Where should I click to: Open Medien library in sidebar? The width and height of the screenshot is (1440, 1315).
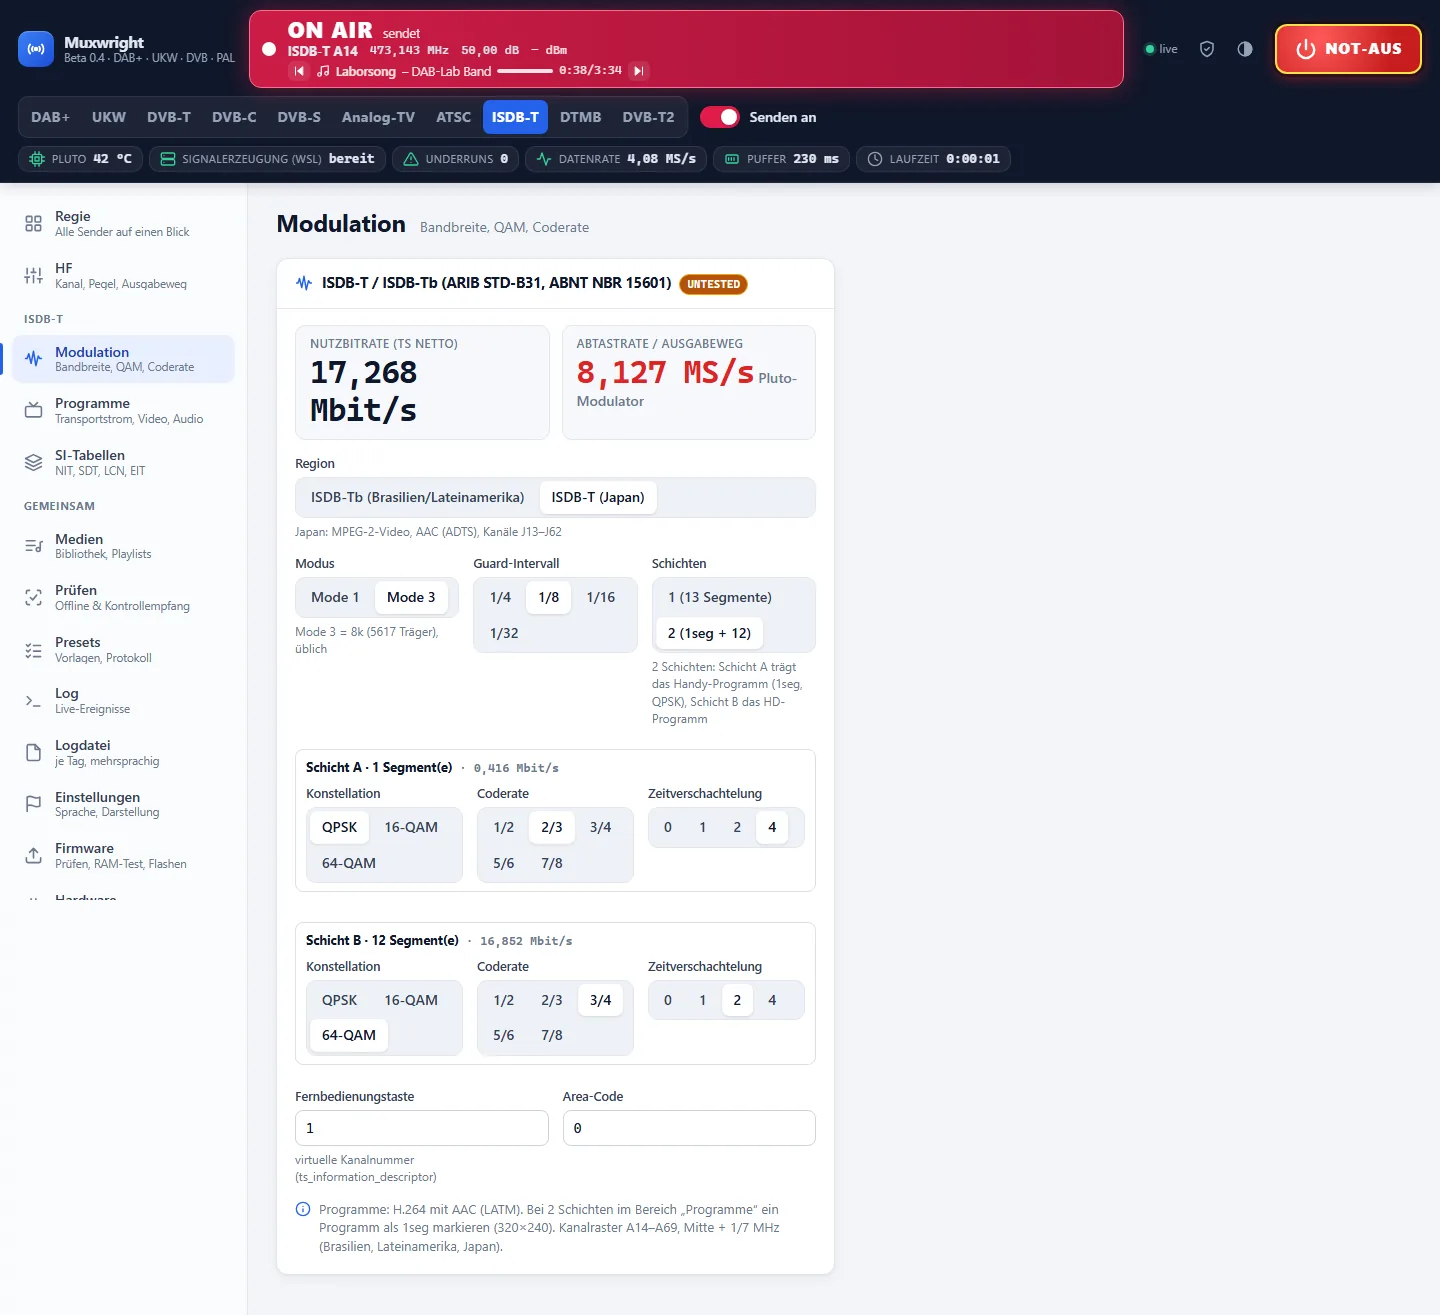coord(123,546)
